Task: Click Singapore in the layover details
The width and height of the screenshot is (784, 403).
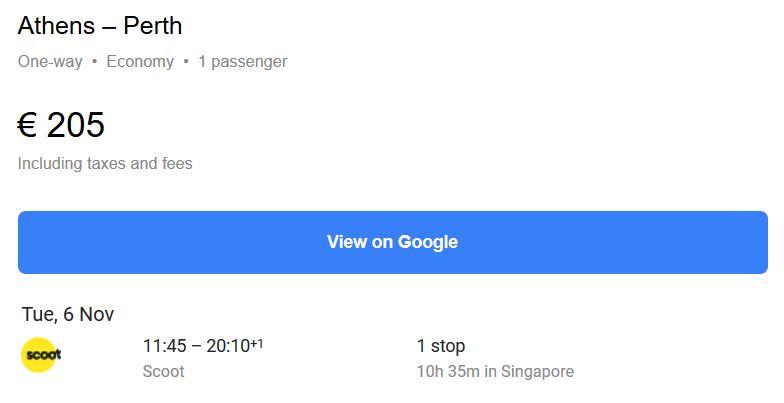Action: click(538, 372)
